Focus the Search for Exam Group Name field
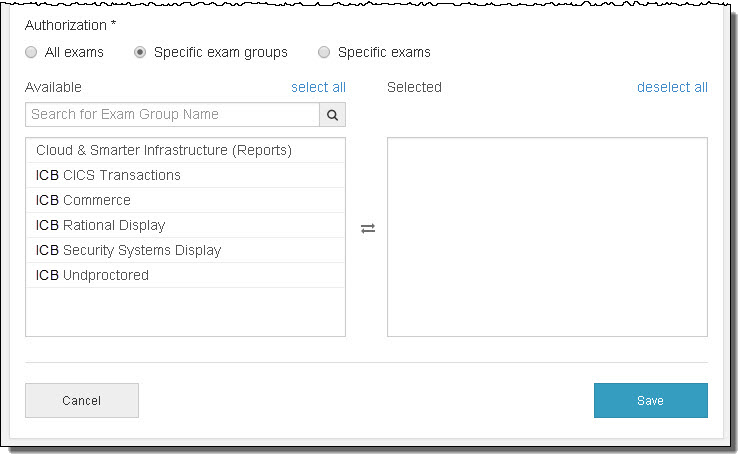Viewport: 747px width, 463px height. pyautogui.click(x=172, y=115)
